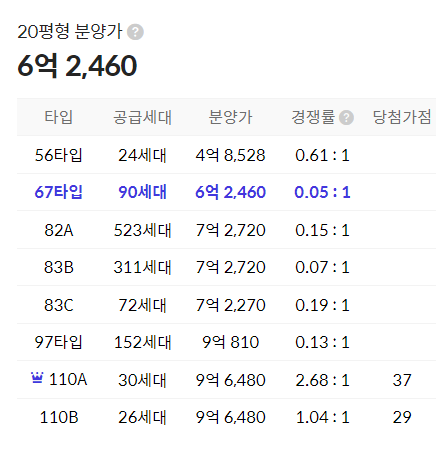Click the crown icon next to 110A
The height and width of the screenshot is (457, 441).
click(37, 378)
